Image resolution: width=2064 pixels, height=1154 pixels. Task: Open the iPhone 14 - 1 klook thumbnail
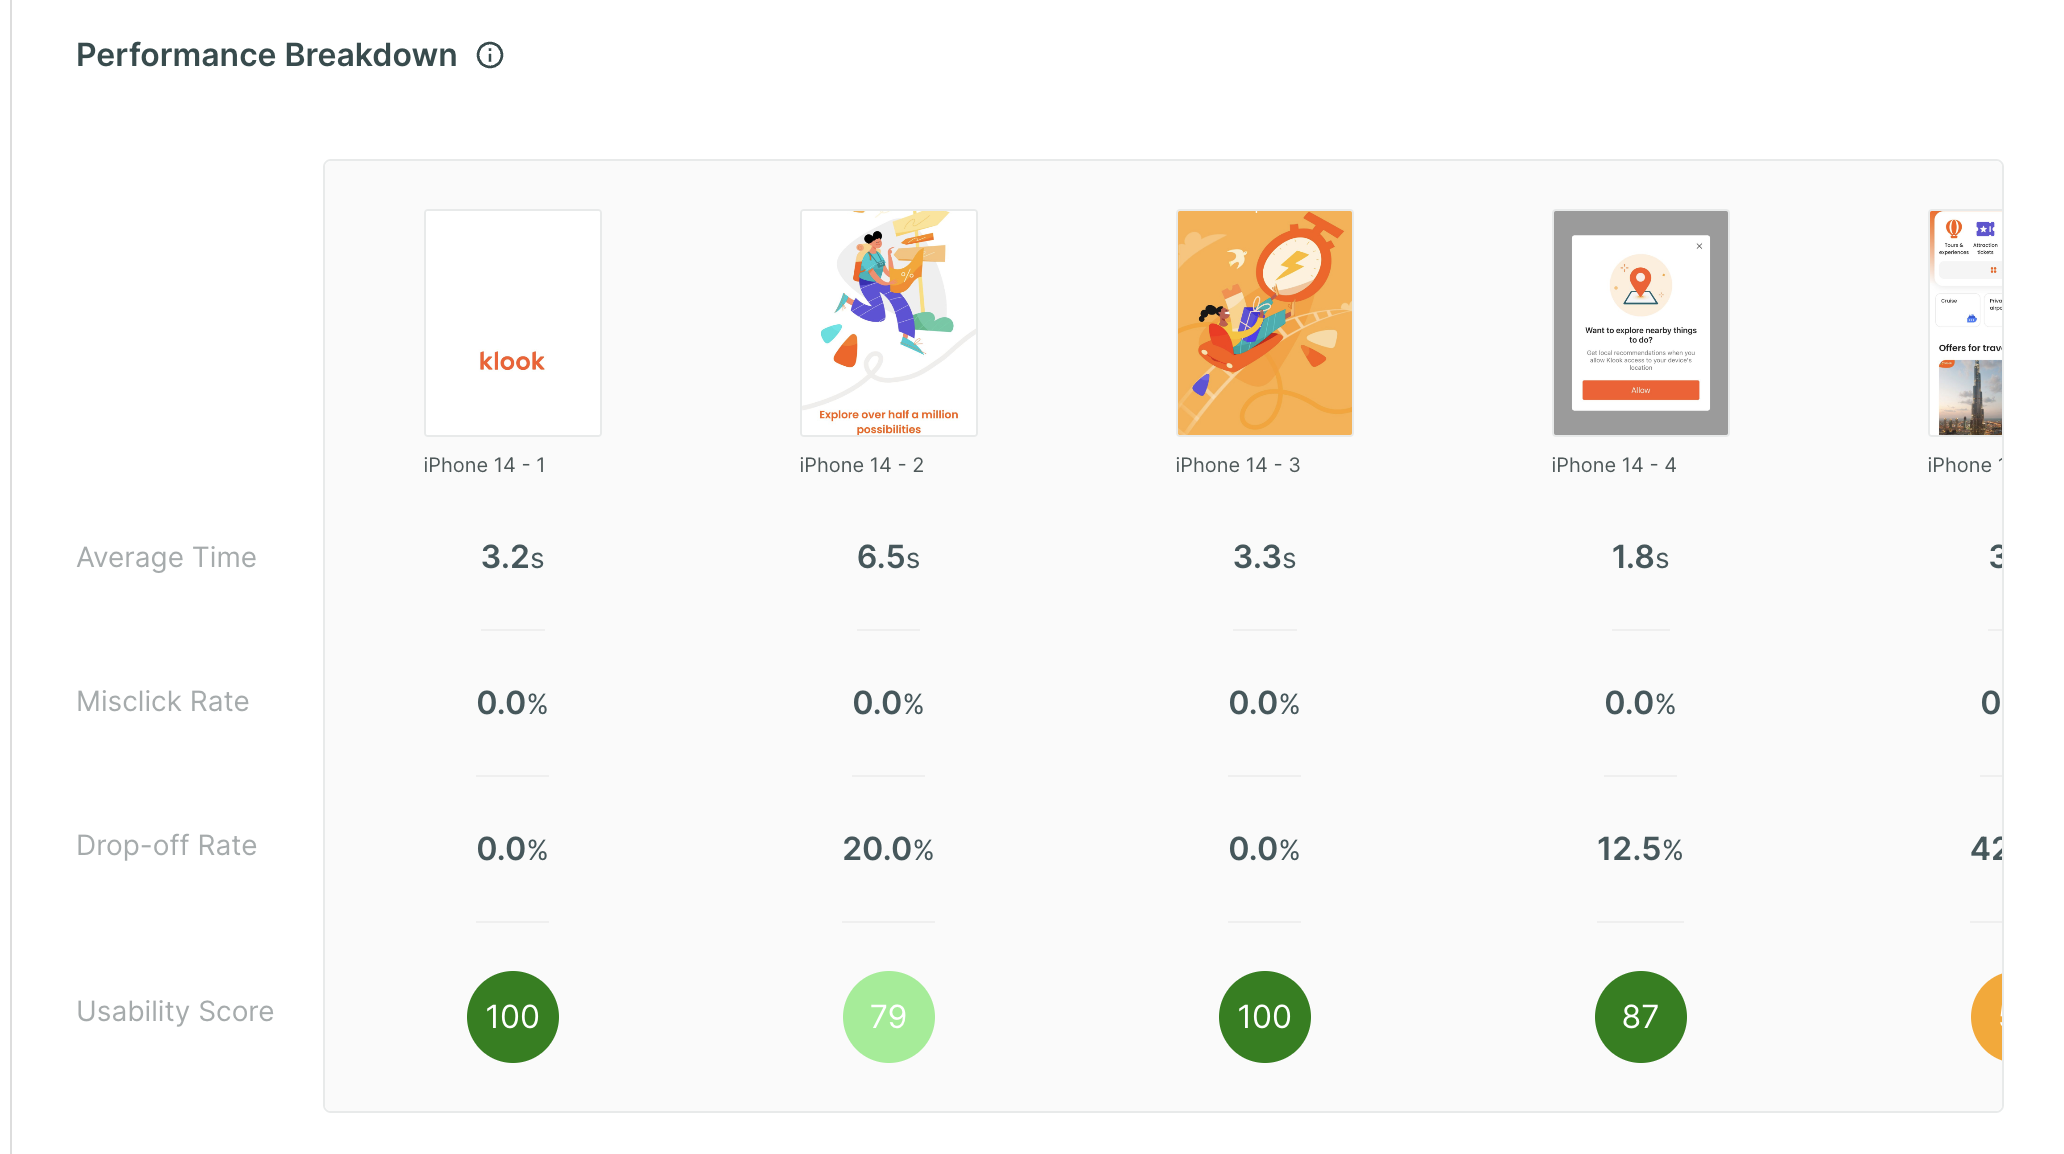tap(513, 323)
